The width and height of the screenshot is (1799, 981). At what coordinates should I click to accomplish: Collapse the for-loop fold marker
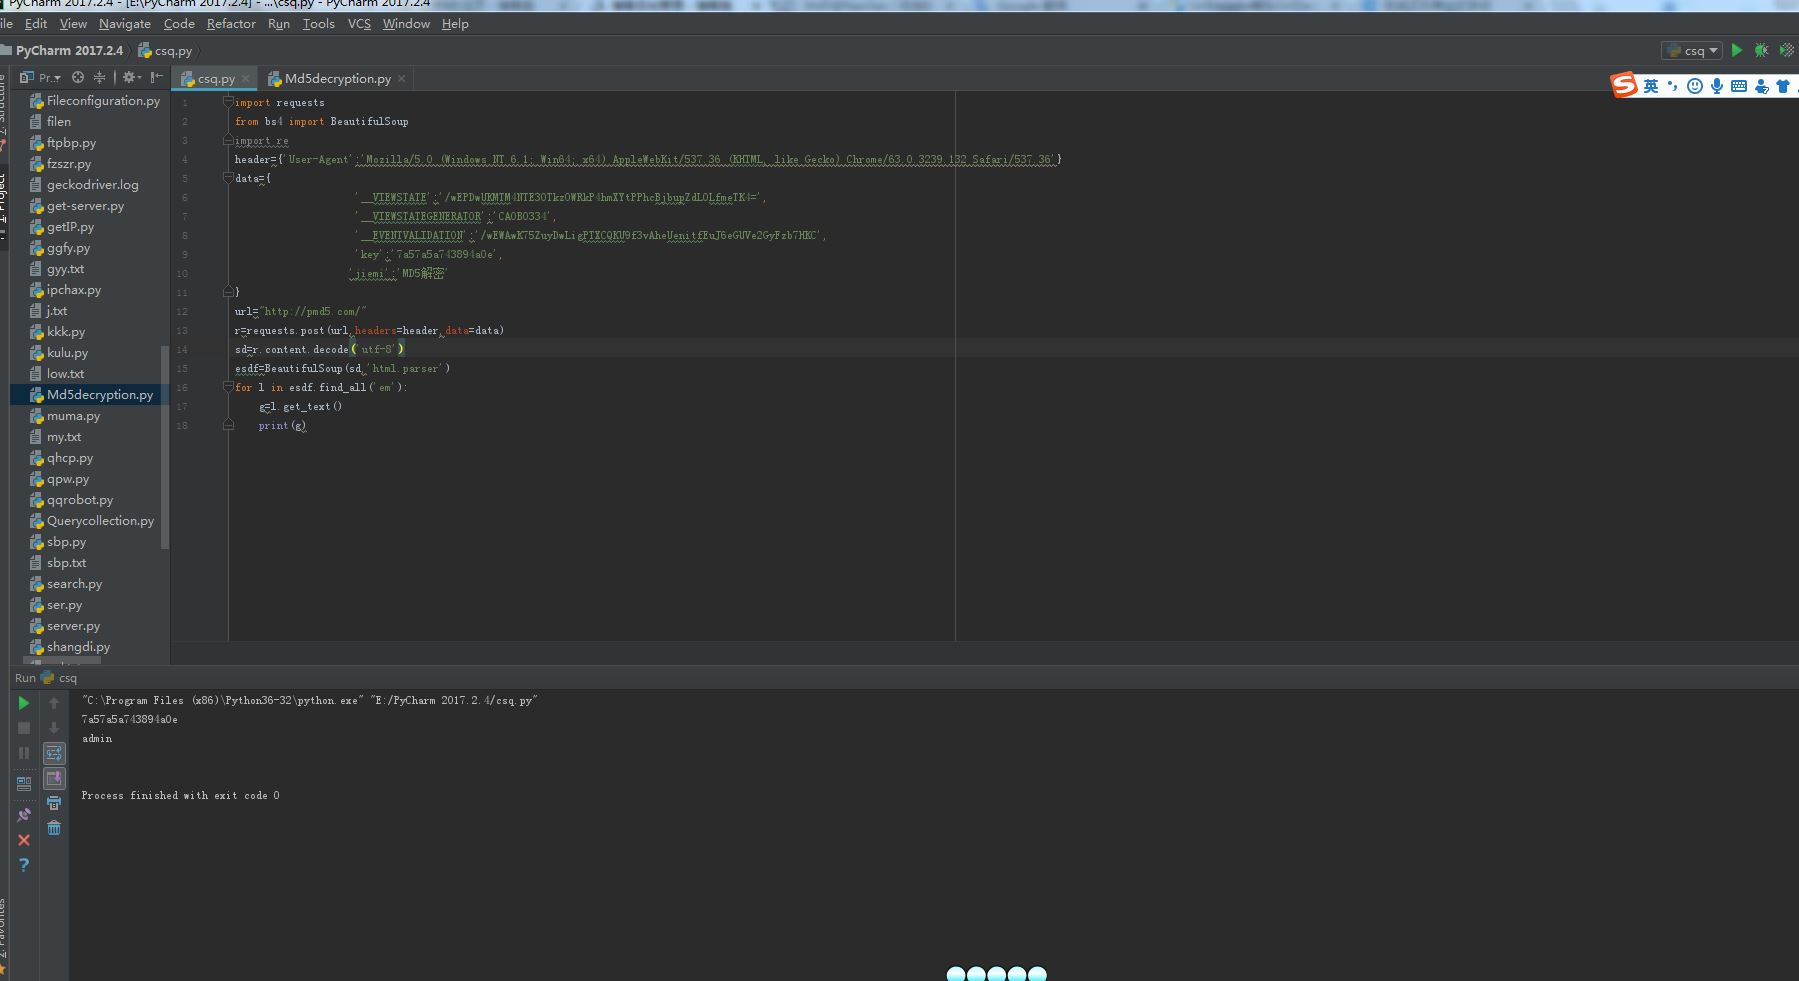[x=228, y=387]
